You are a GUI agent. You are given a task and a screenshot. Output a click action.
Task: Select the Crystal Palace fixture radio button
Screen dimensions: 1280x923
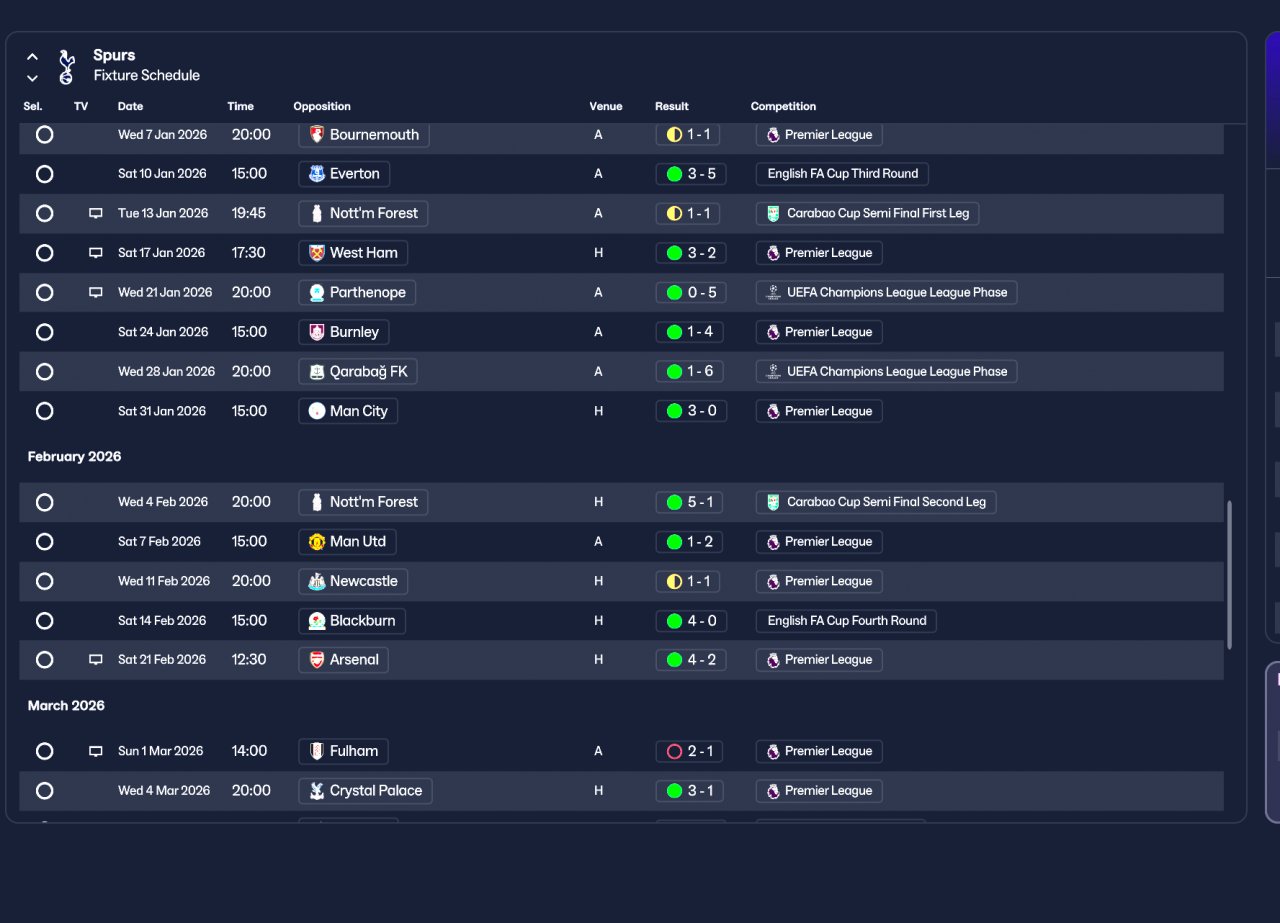[x=44, y=791]
